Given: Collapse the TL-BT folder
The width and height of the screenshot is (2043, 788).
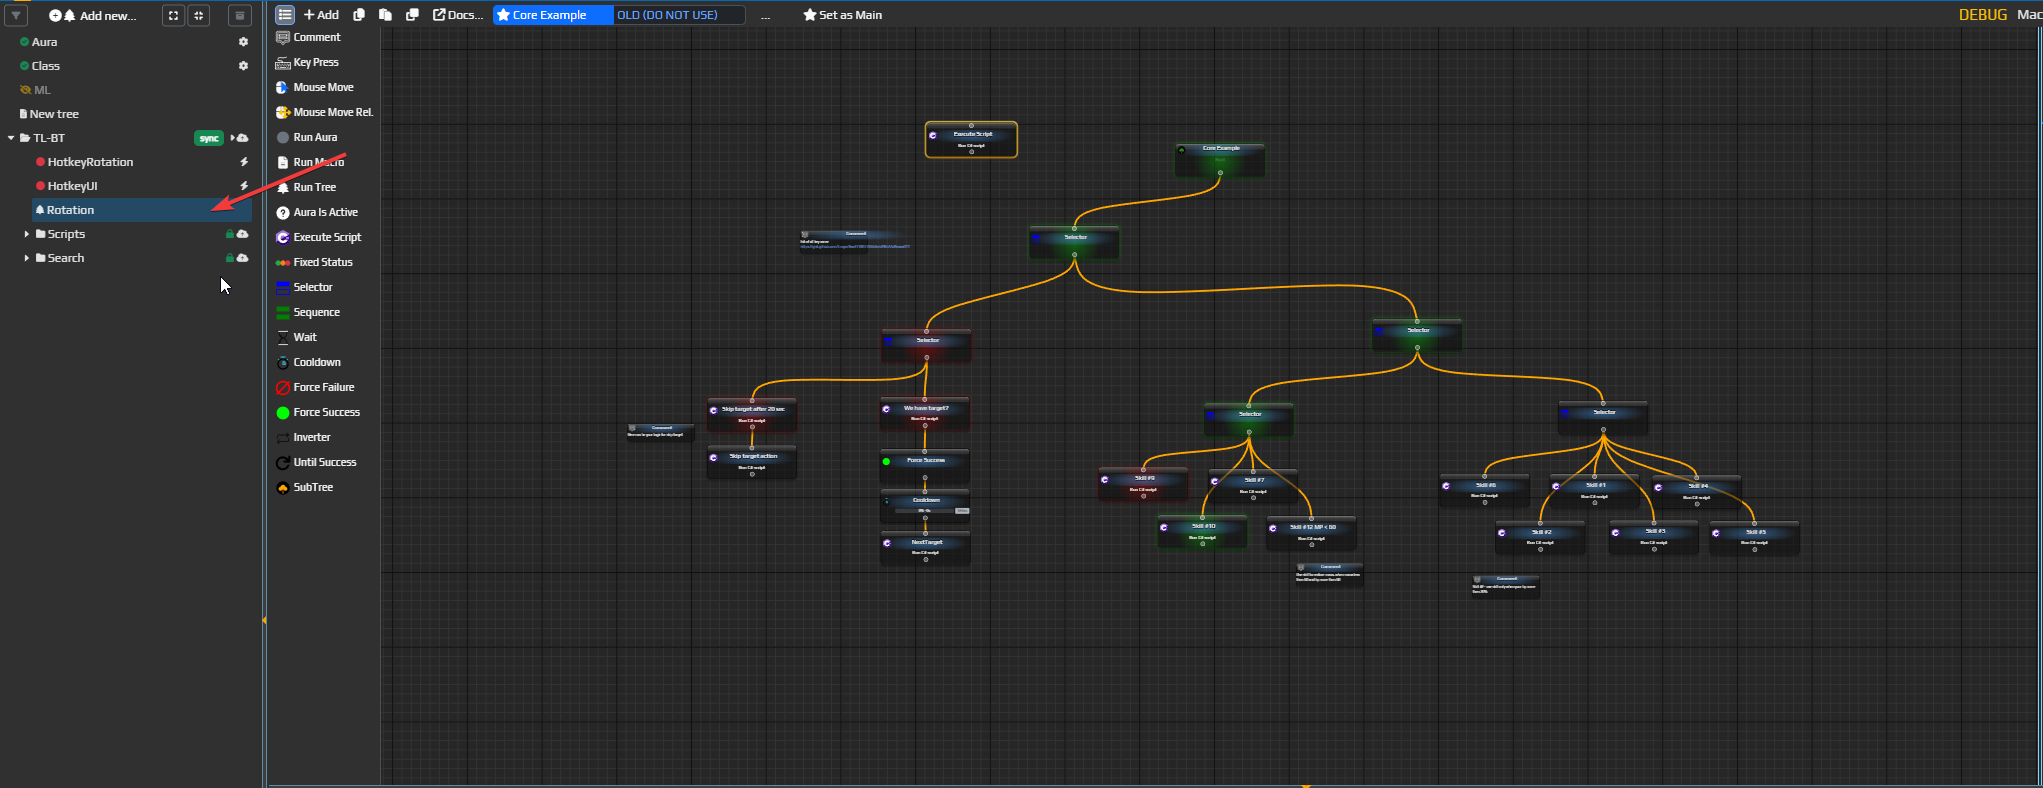Looking at the screenshot, I should [11, 138].
